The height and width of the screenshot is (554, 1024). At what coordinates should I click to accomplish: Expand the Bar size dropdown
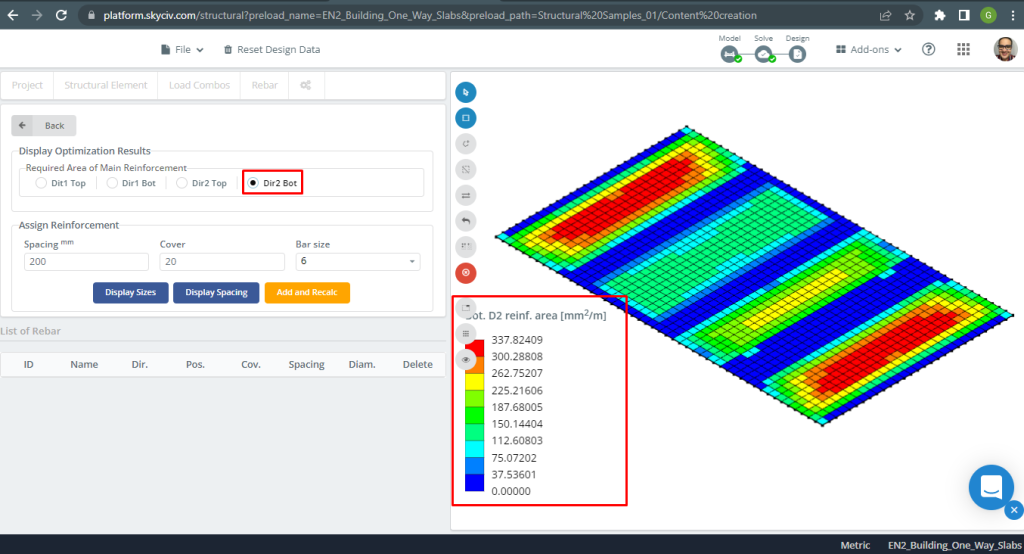357,261
